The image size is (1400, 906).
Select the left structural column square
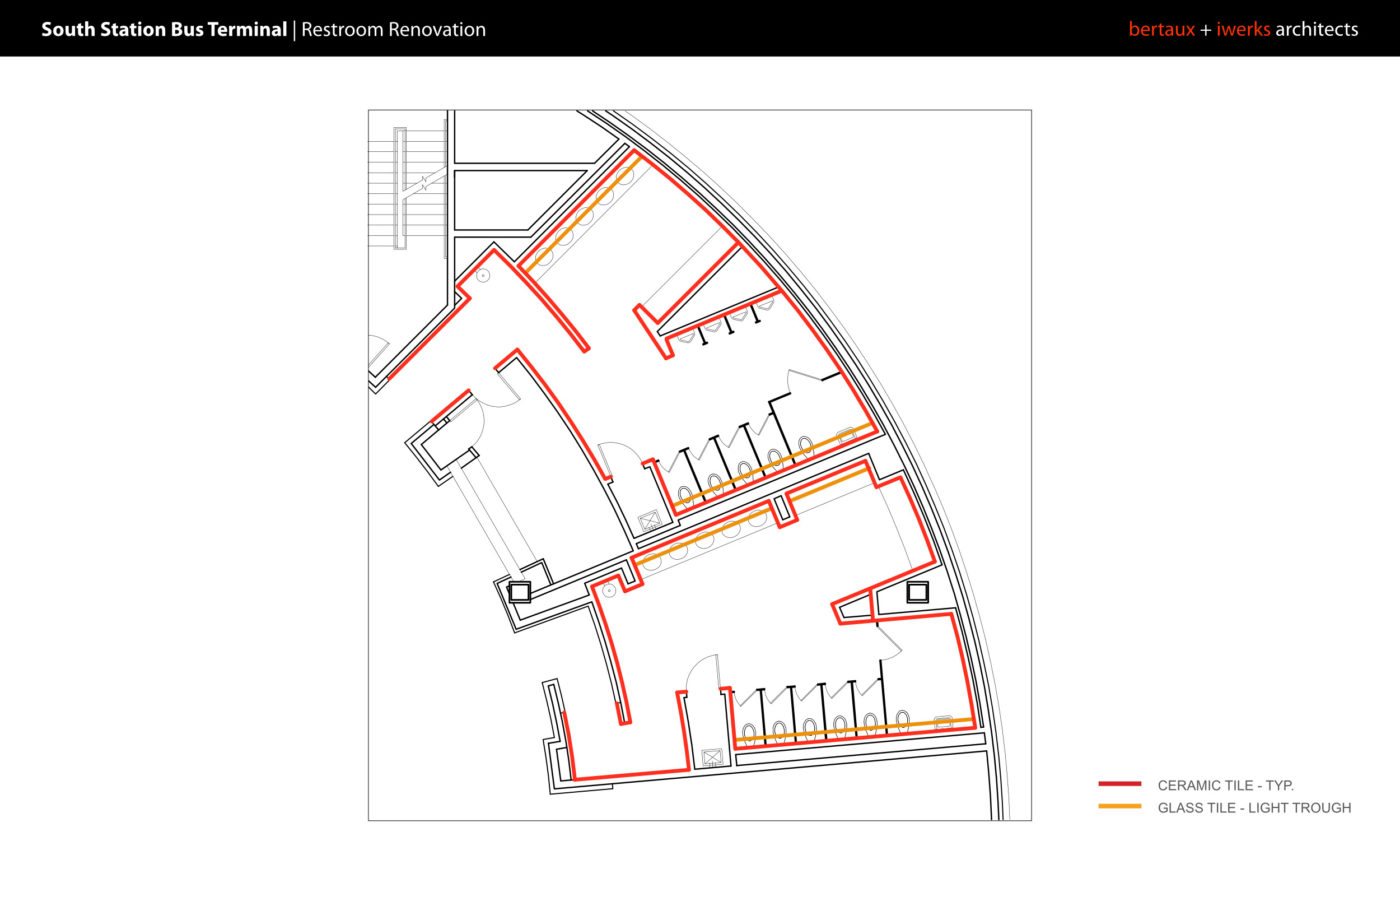(519, 592)
